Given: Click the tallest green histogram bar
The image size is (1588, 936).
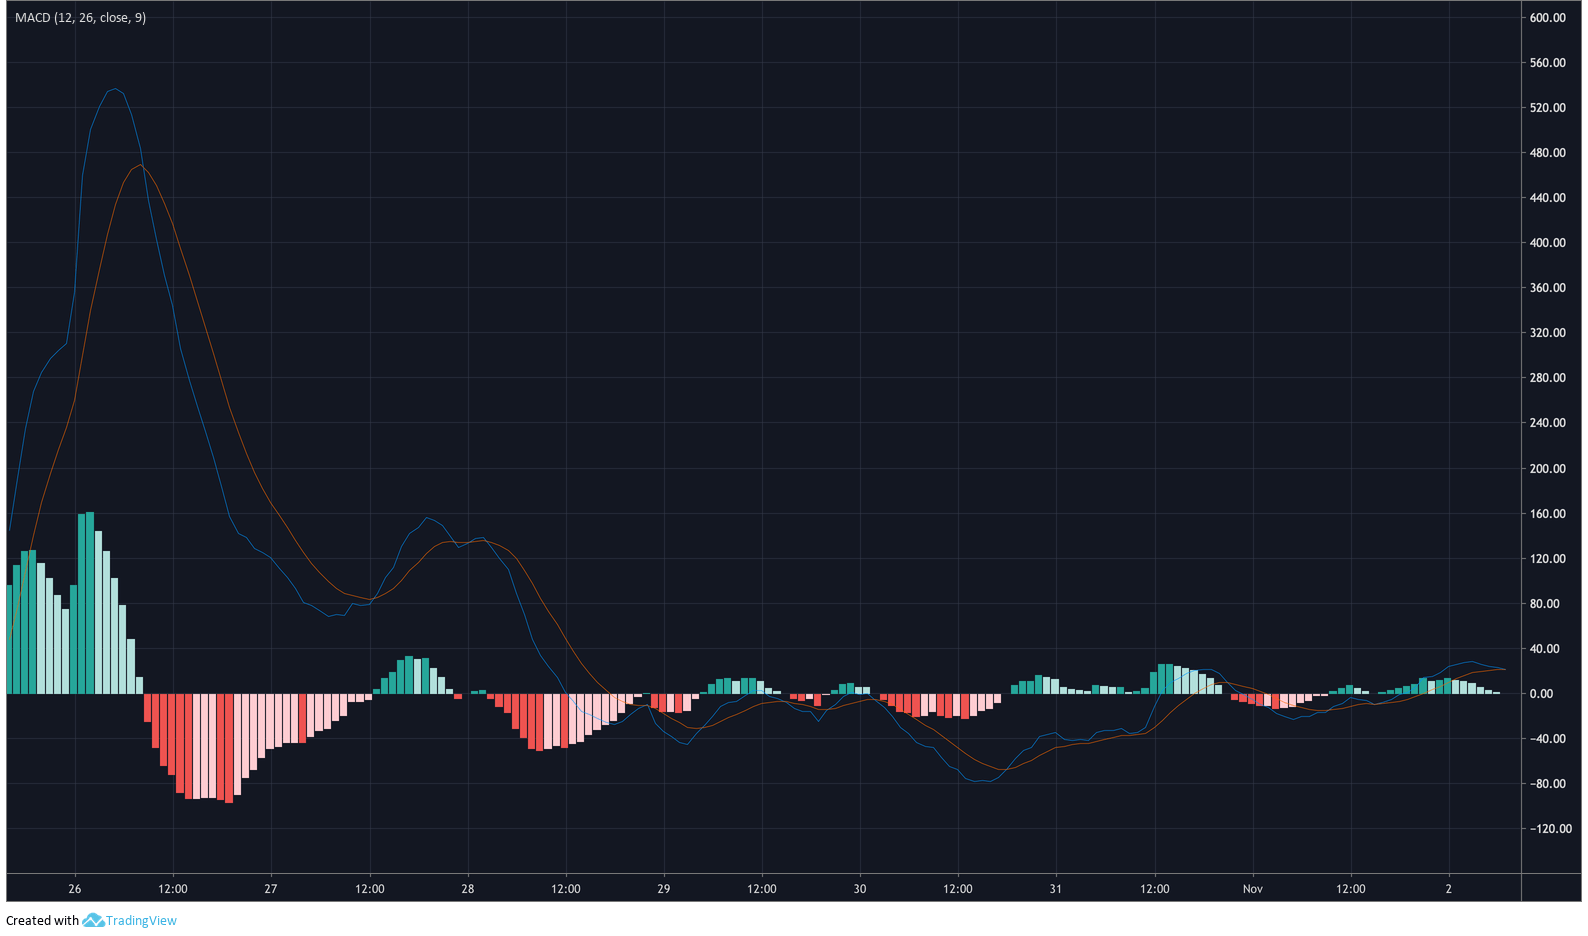Looking at the screenshot, I should tap(90, 603).
